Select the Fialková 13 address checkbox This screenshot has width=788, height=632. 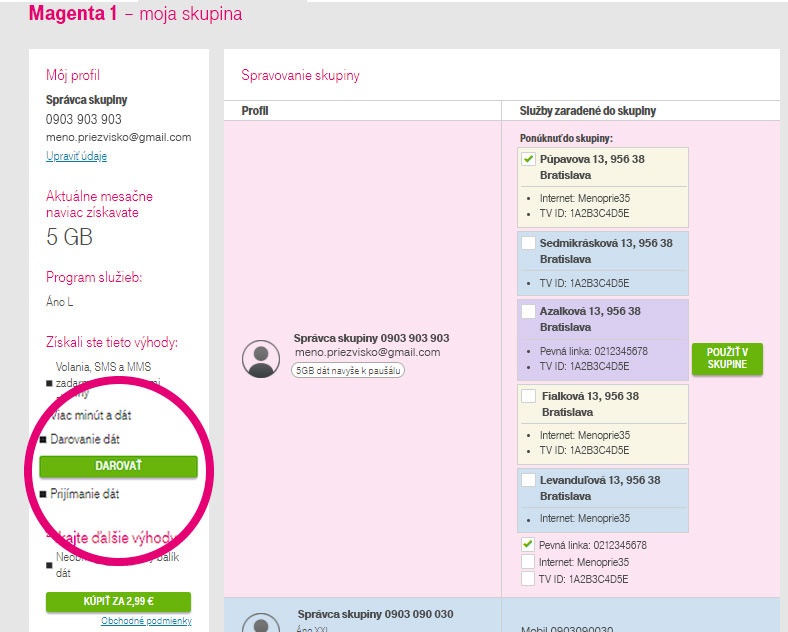[x=528, y=396]
